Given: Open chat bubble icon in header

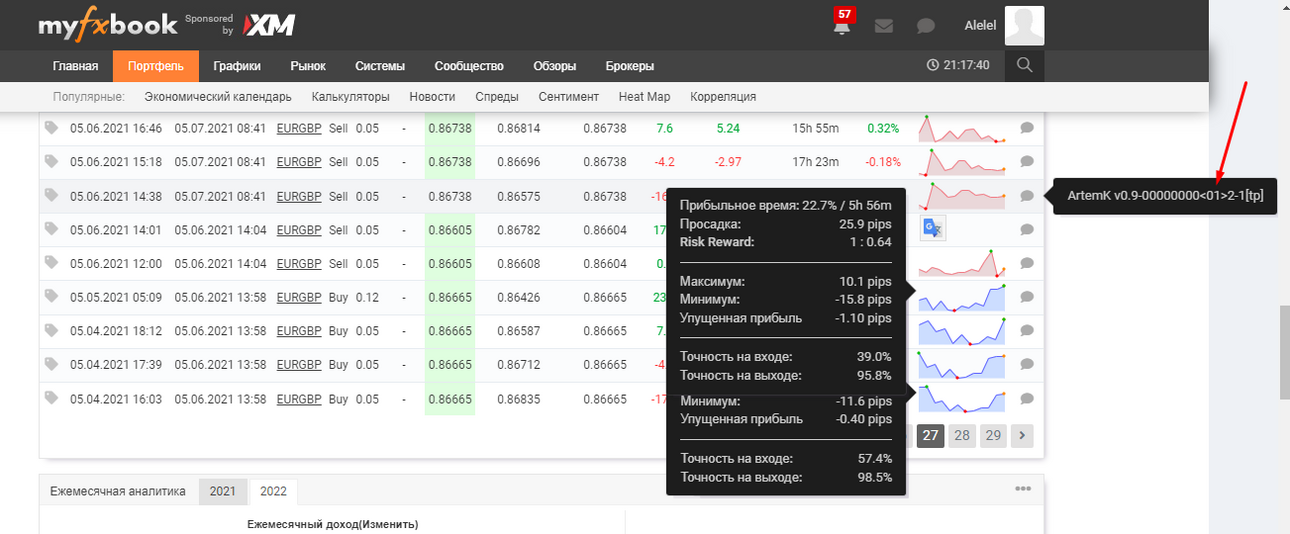Looking at the screenshot, I should [x=926, y=26].
